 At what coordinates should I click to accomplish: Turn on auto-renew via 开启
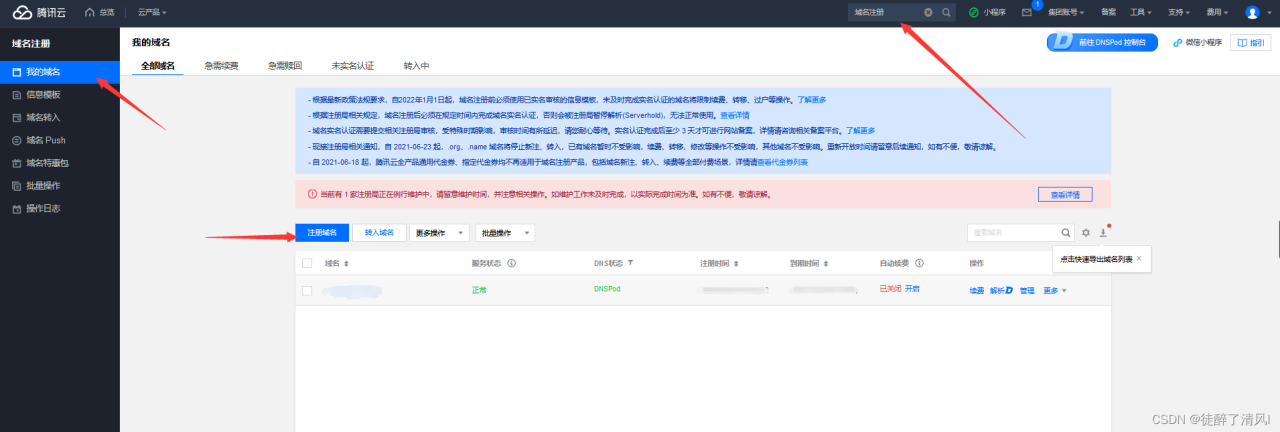[912, 289]
